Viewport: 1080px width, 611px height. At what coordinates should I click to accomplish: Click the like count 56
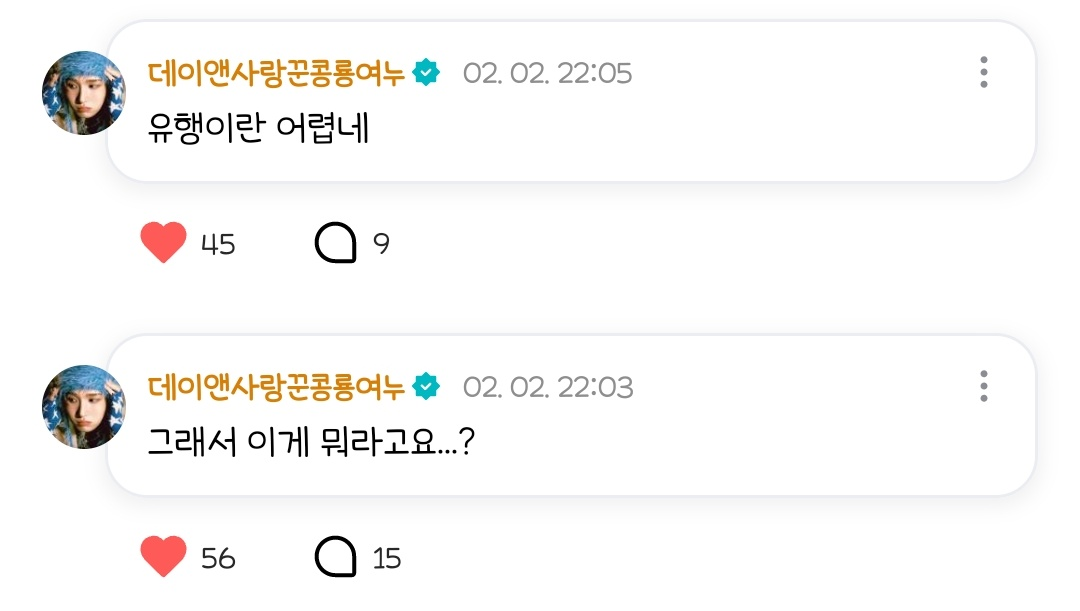[218, 558]
